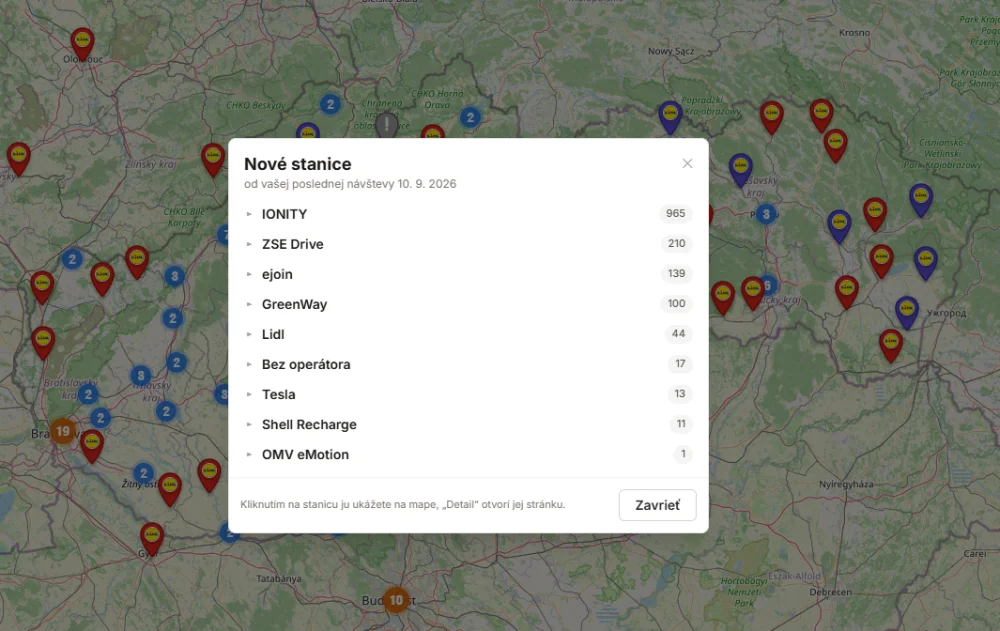
Task: Open the orange 10 cluster at Budapest
Action: (396, 600)
